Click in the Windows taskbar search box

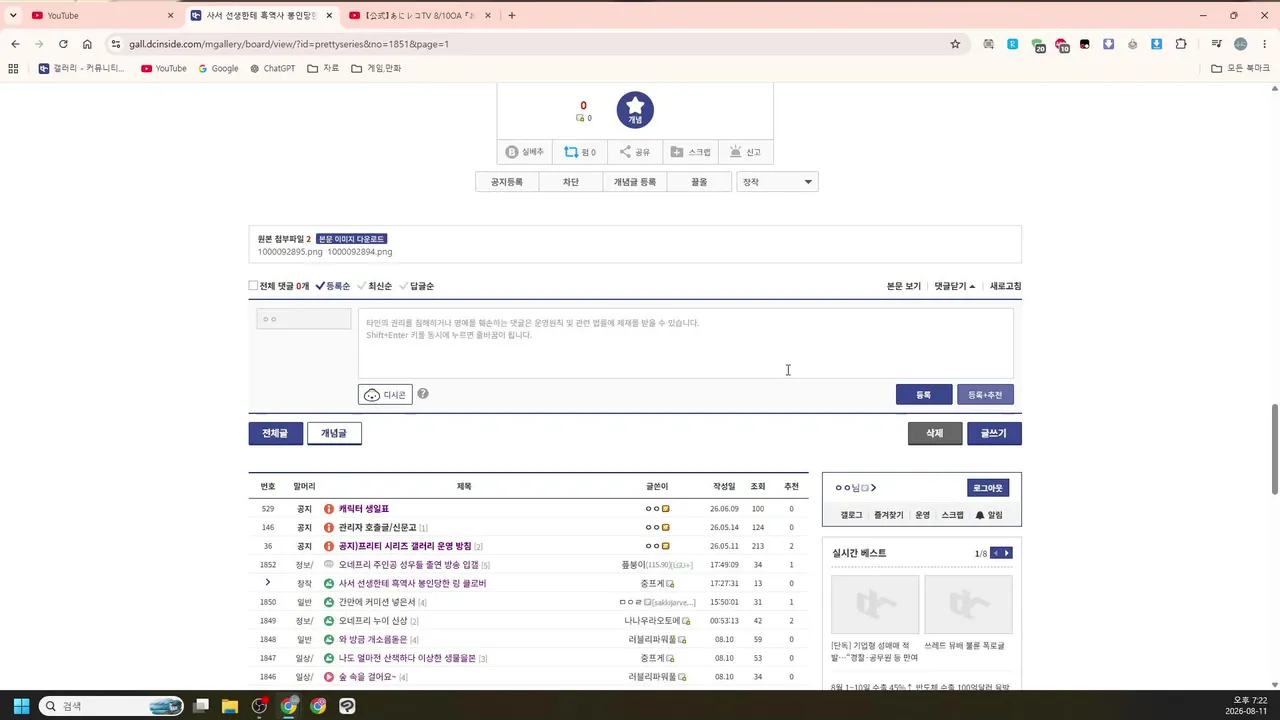(112, 706)
